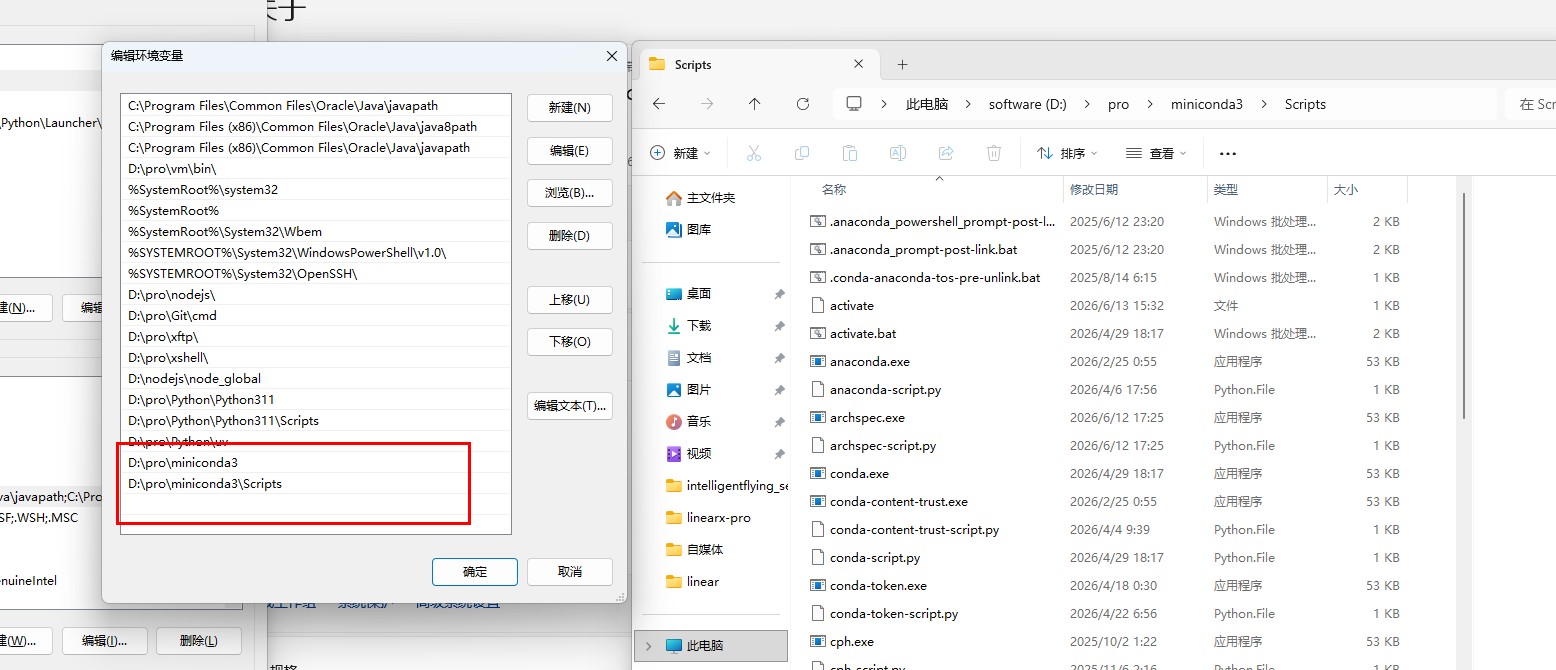Click 删除(D) in environment variable dialog
Screen dimensions: 1556x670
pyautogui.click(x=569, y=236)
